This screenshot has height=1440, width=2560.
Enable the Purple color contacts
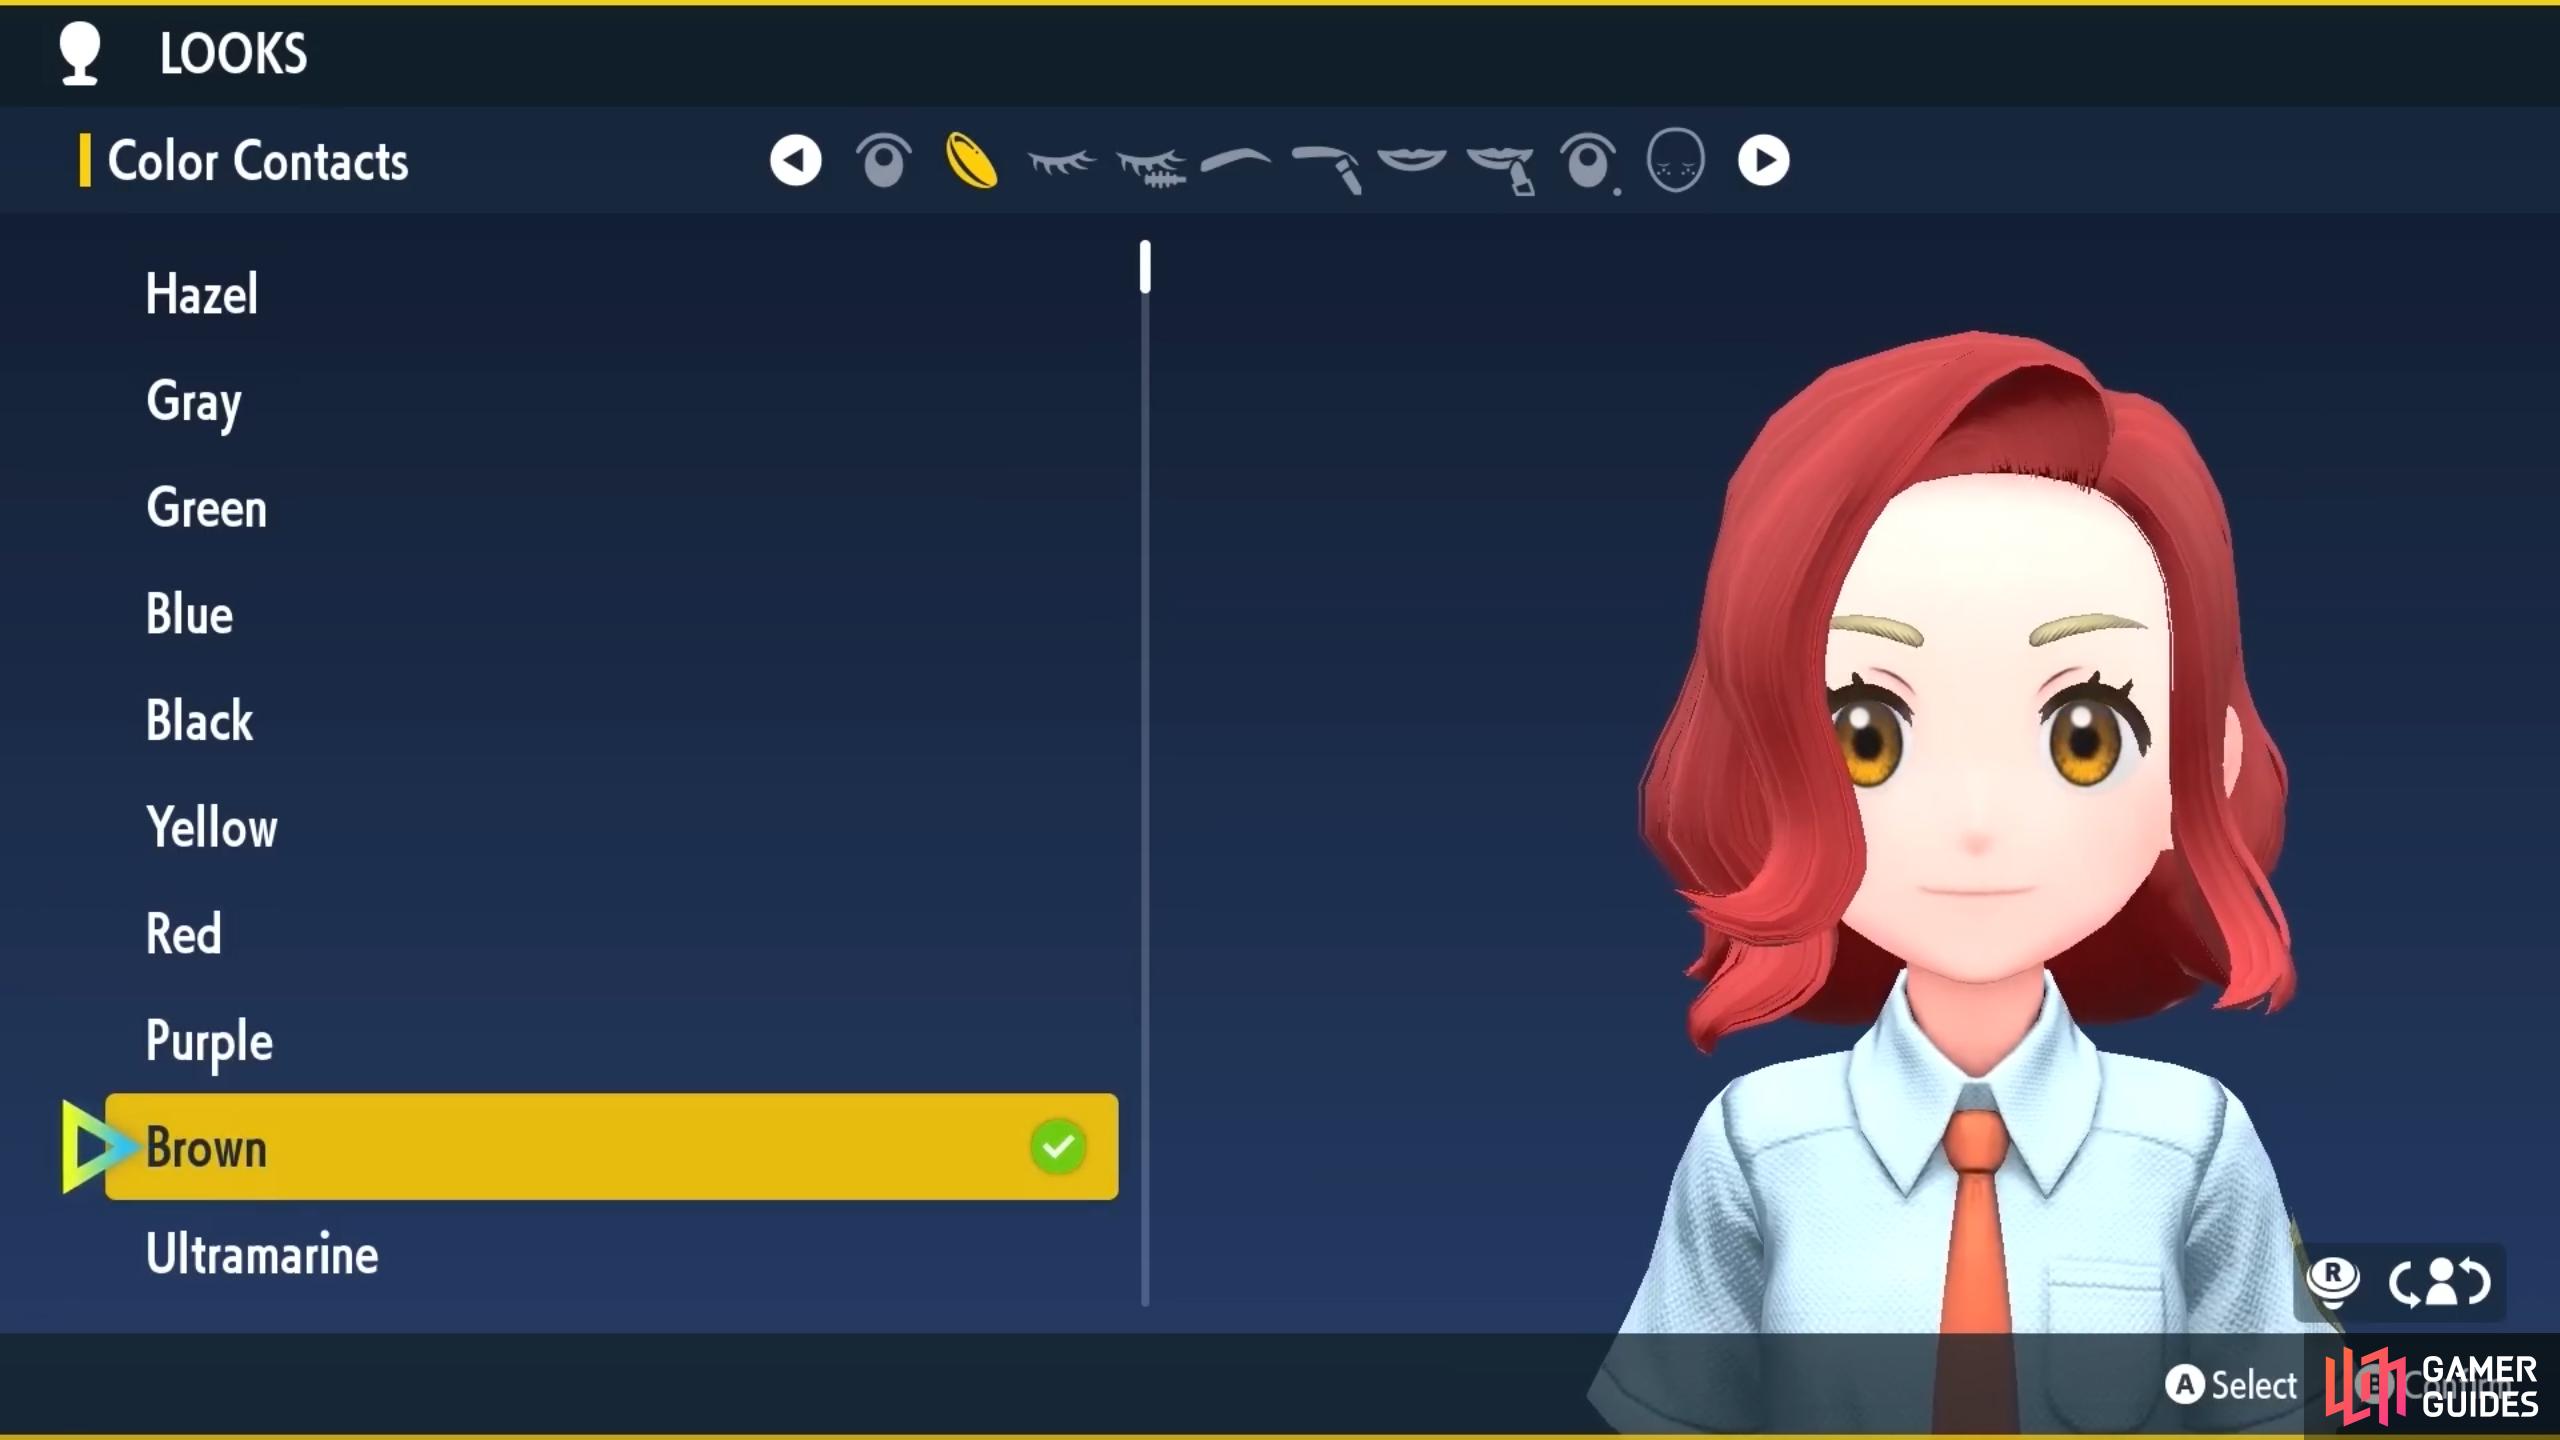(207, 1039)
